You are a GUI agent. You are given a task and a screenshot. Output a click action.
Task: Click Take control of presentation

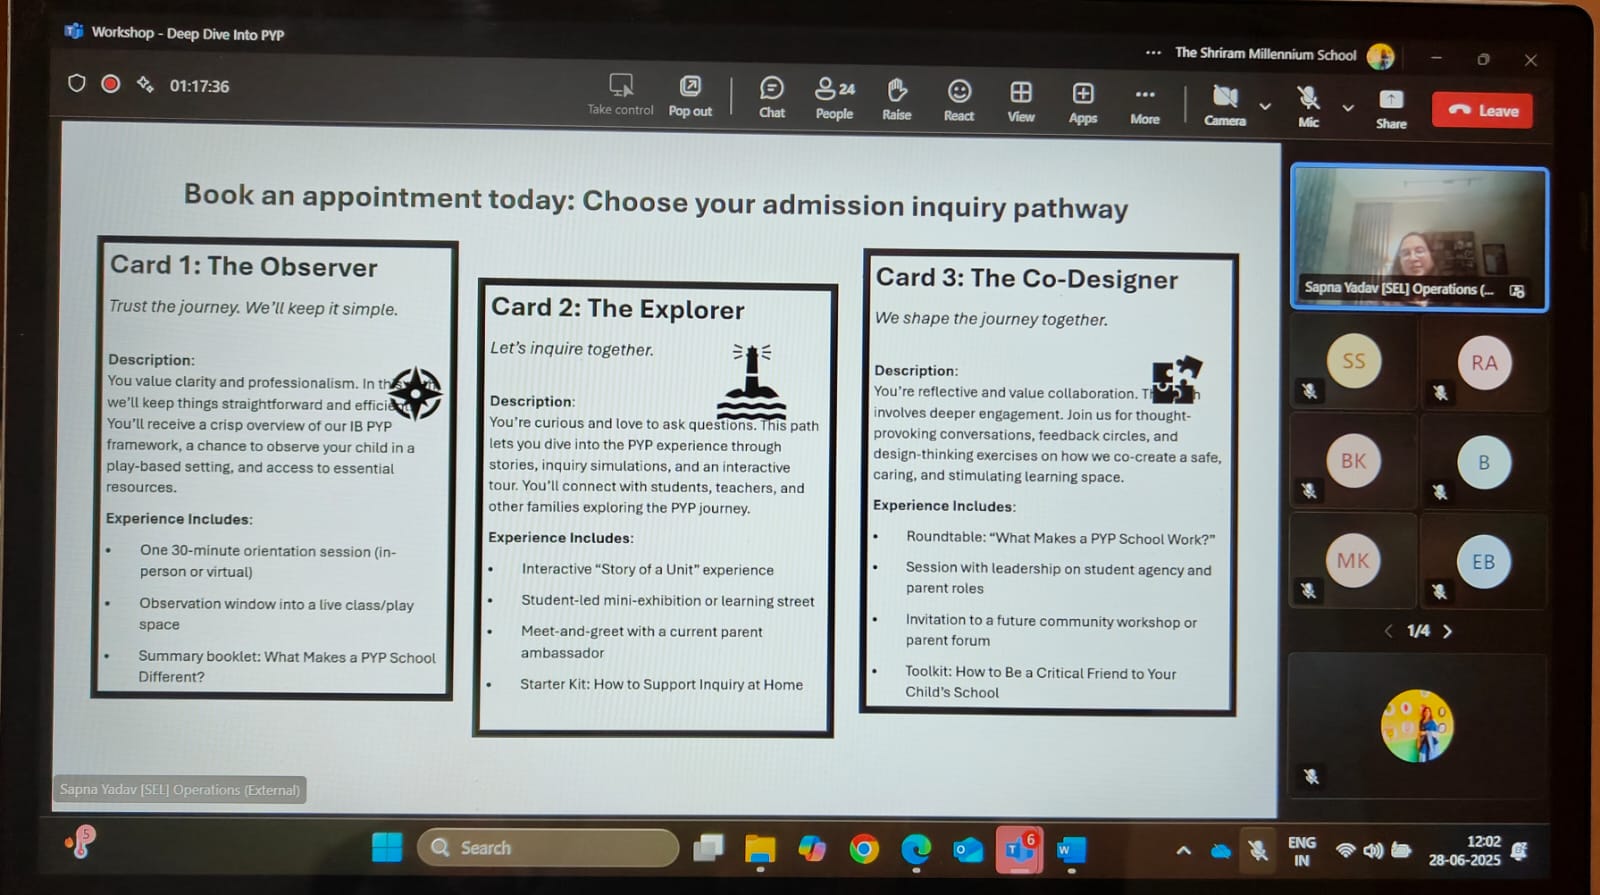[x=620, y=94]
